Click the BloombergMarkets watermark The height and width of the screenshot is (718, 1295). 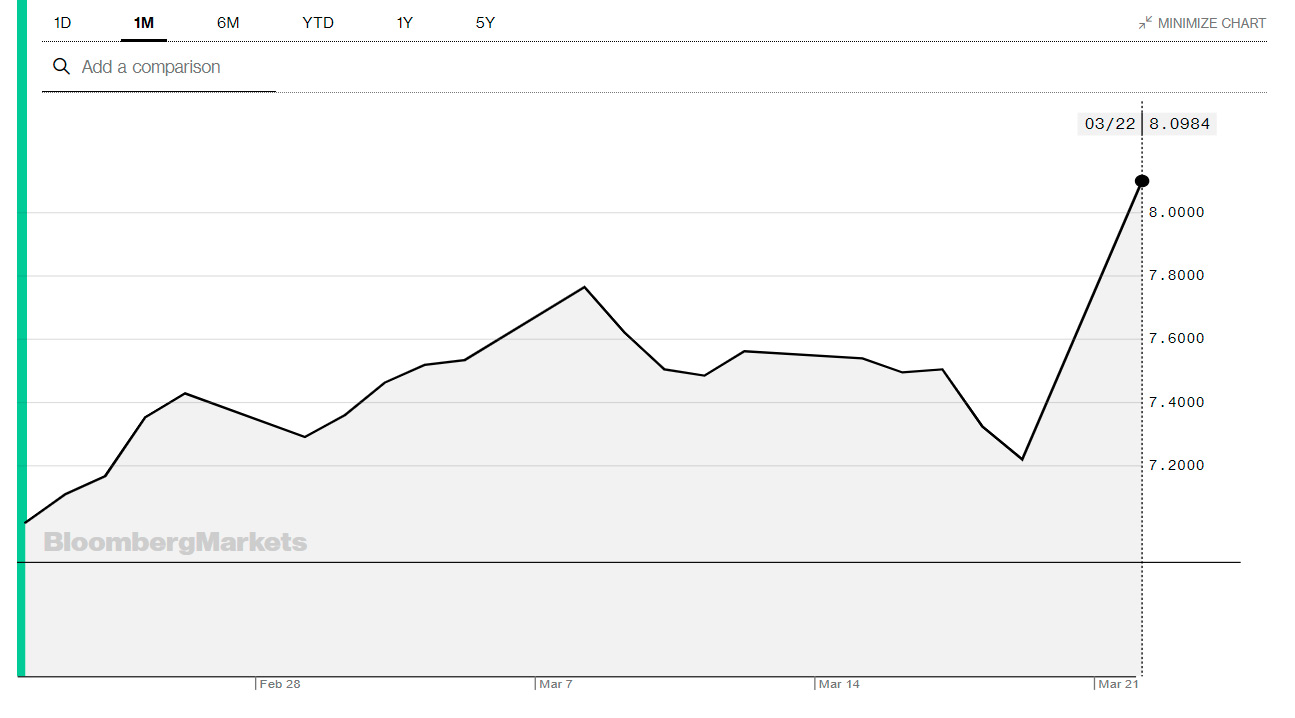[175, 542]
